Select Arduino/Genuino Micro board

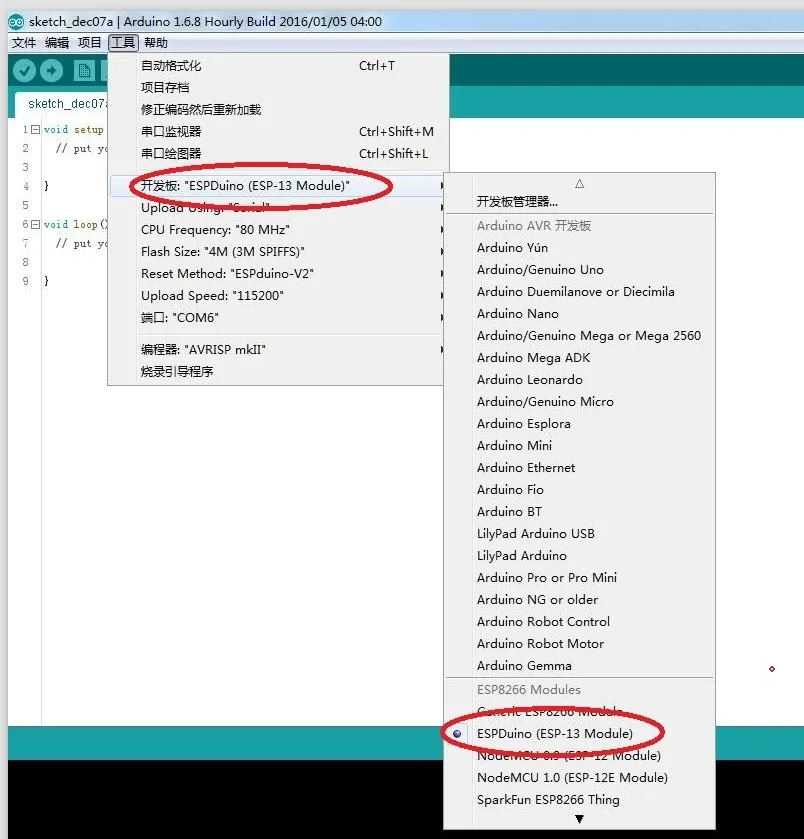click(580, 401)
